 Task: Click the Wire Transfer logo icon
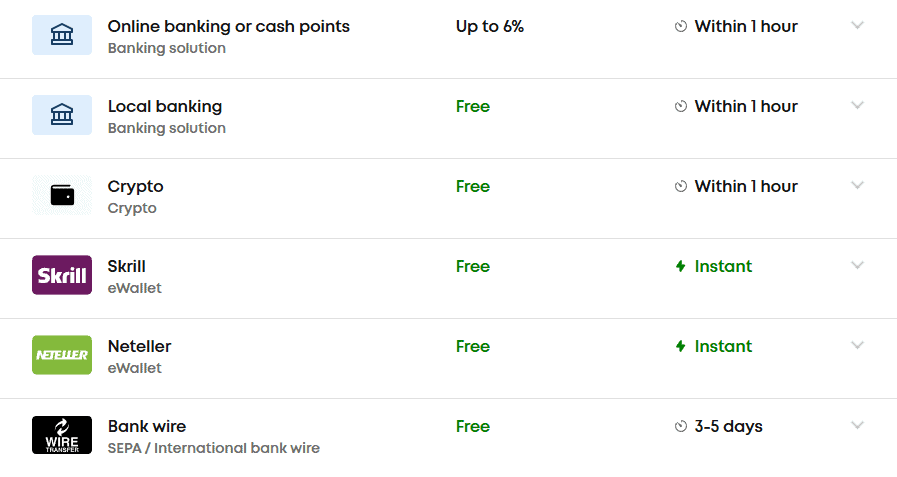click(62, 435)
